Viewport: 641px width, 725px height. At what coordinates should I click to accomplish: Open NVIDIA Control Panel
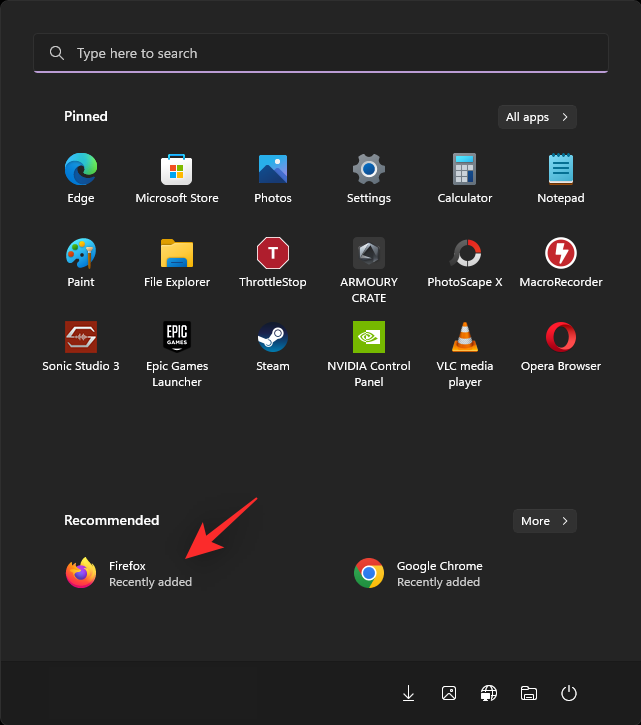[369, 354]
